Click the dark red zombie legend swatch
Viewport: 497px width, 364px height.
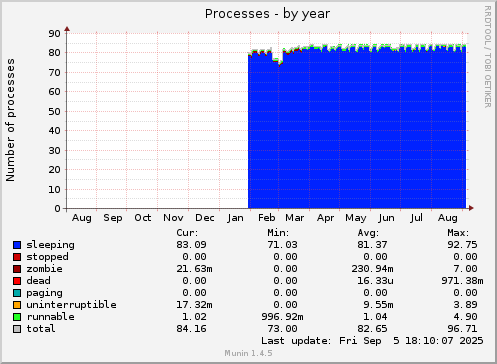click(x=17, y=269)
